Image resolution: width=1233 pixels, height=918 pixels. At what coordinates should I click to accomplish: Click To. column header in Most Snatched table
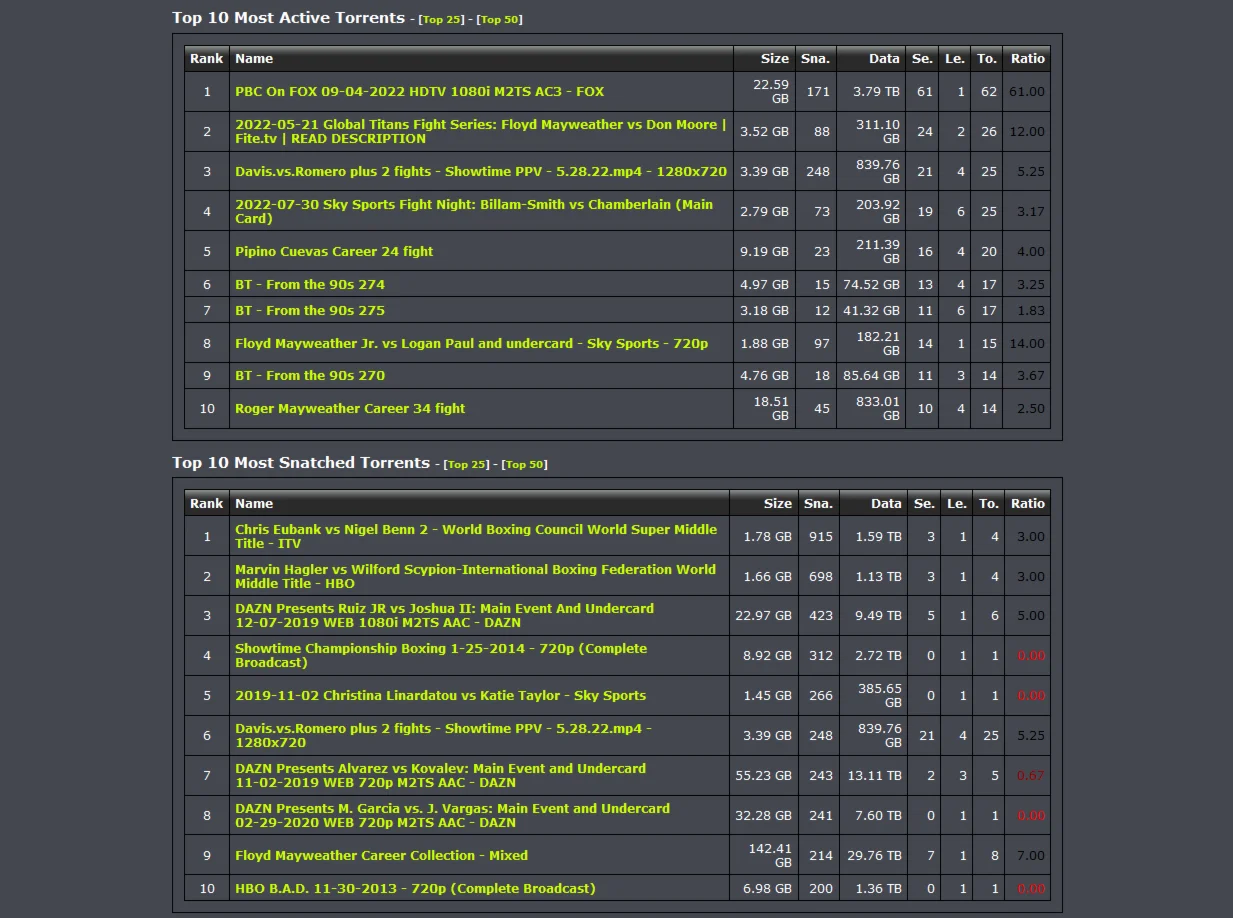coord(988,503)
